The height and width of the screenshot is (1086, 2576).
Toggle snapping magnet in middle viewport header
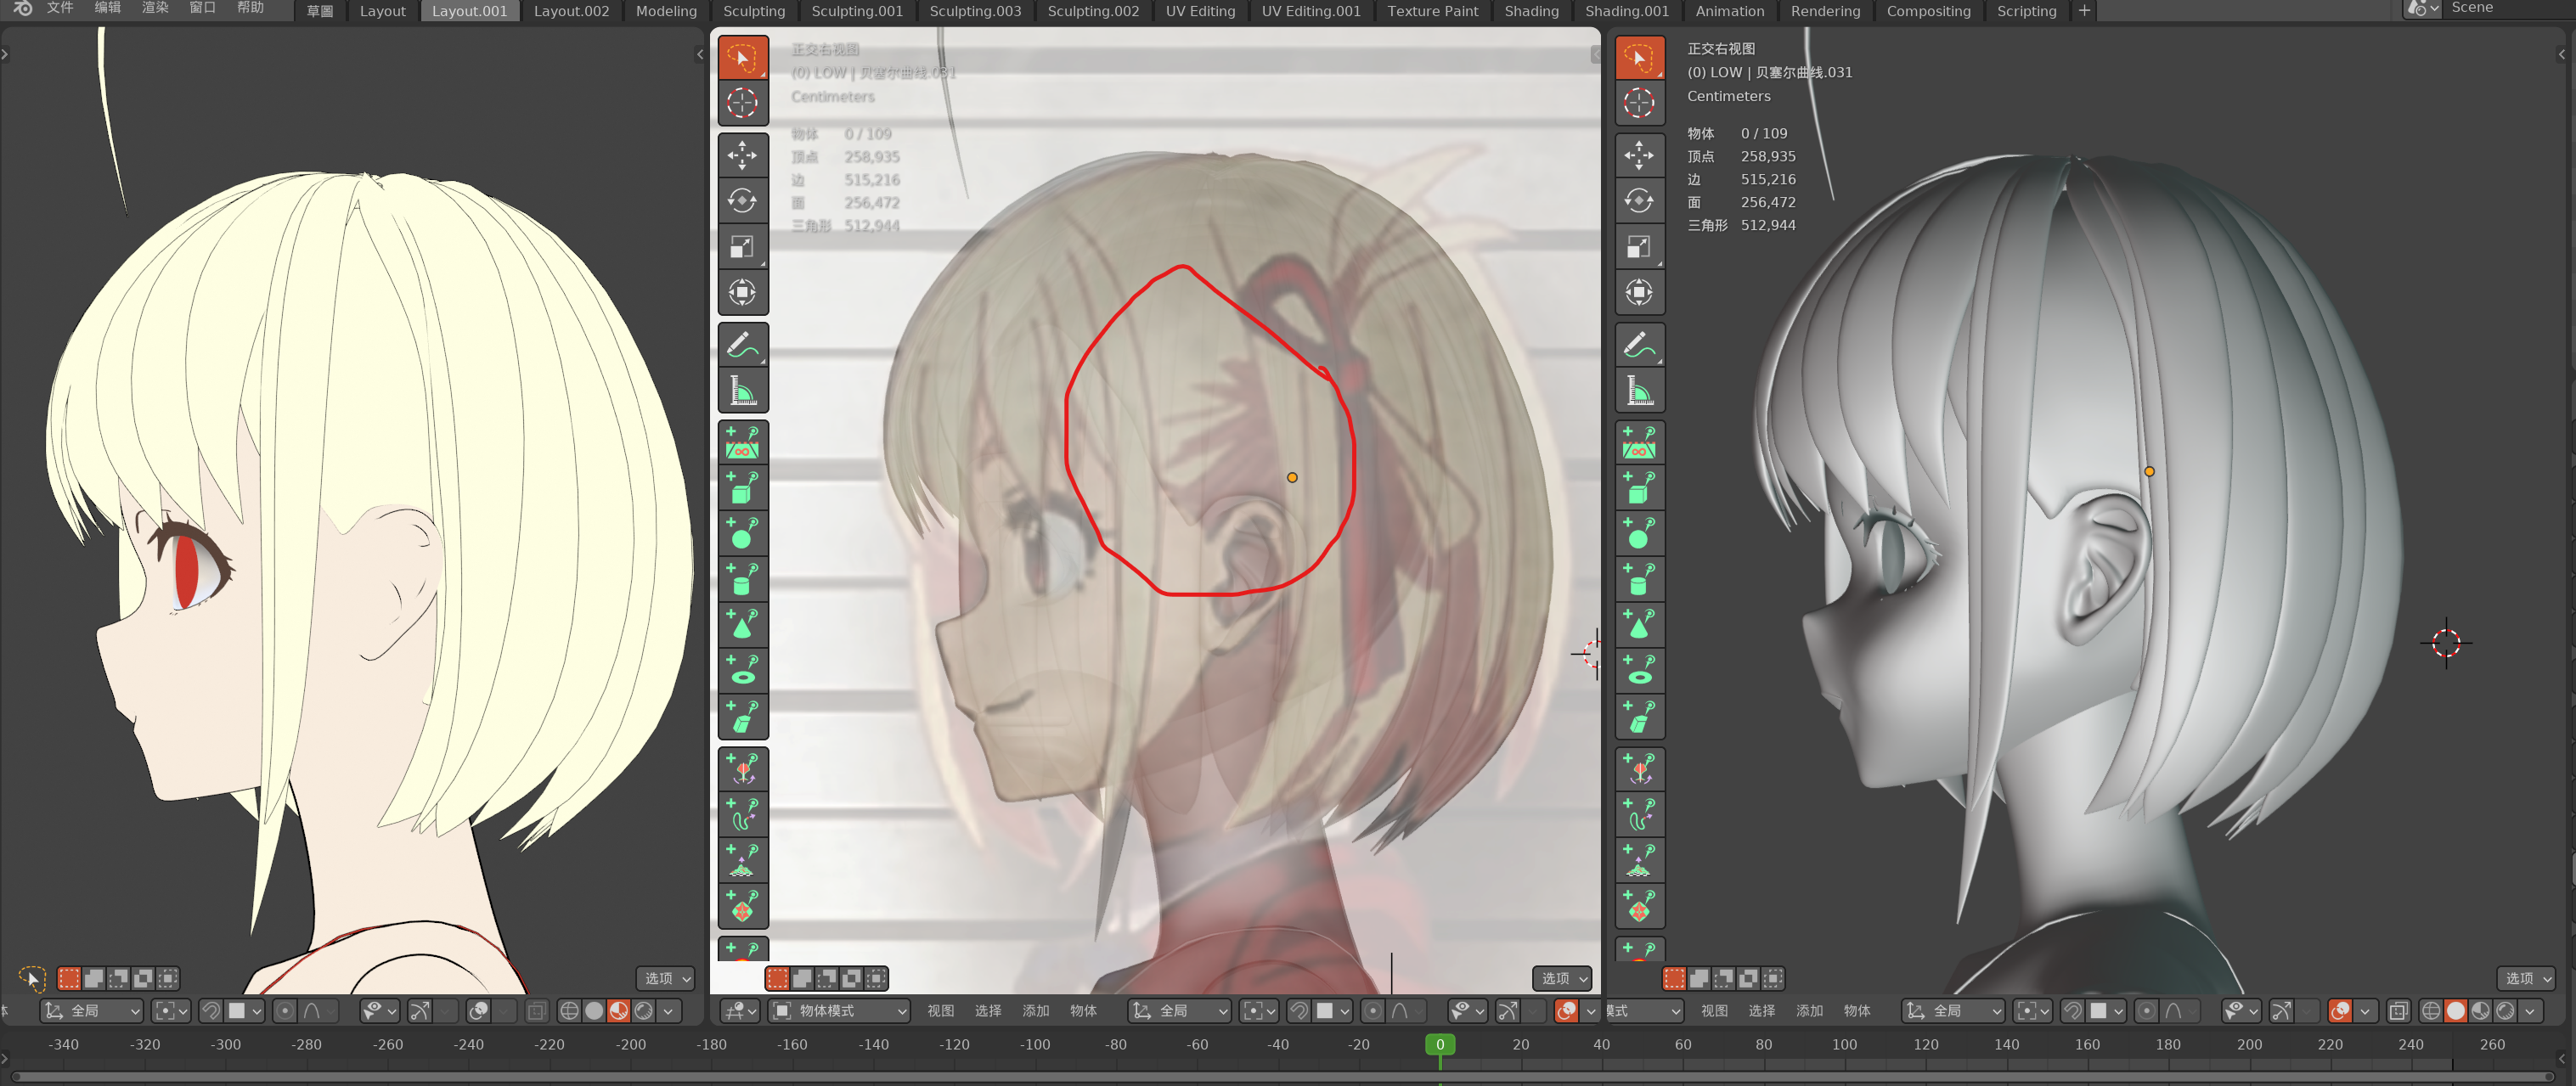point(1299,1011)
